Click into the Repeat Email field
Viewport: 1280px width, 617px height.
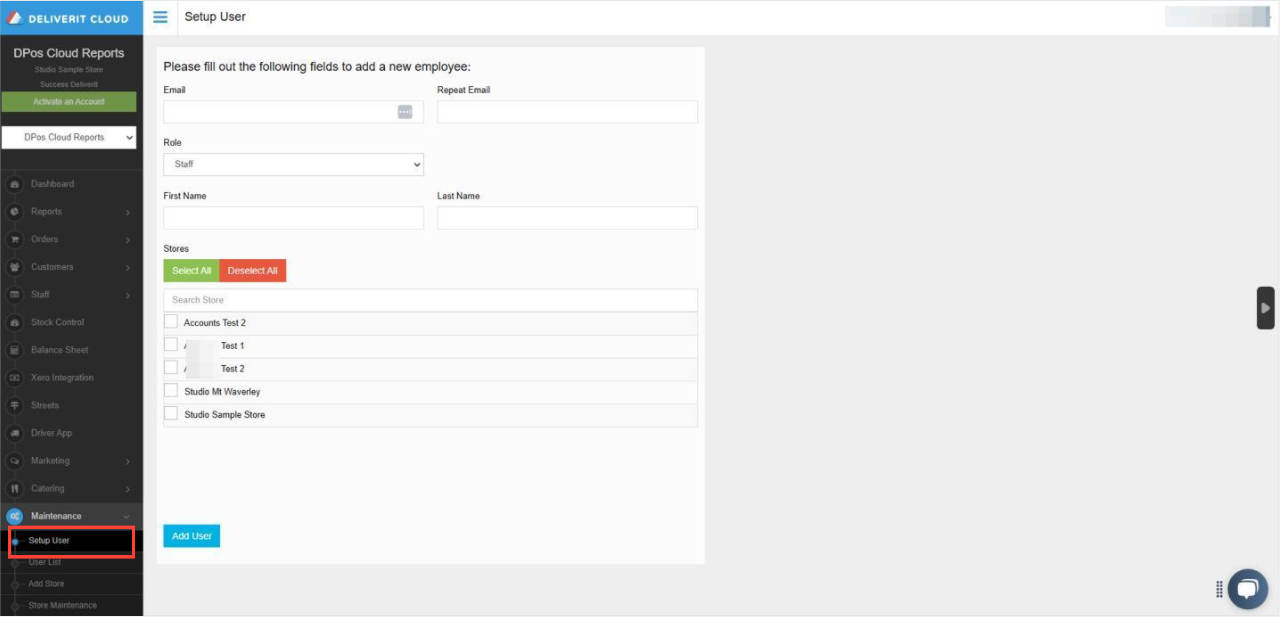click(567, 112)
